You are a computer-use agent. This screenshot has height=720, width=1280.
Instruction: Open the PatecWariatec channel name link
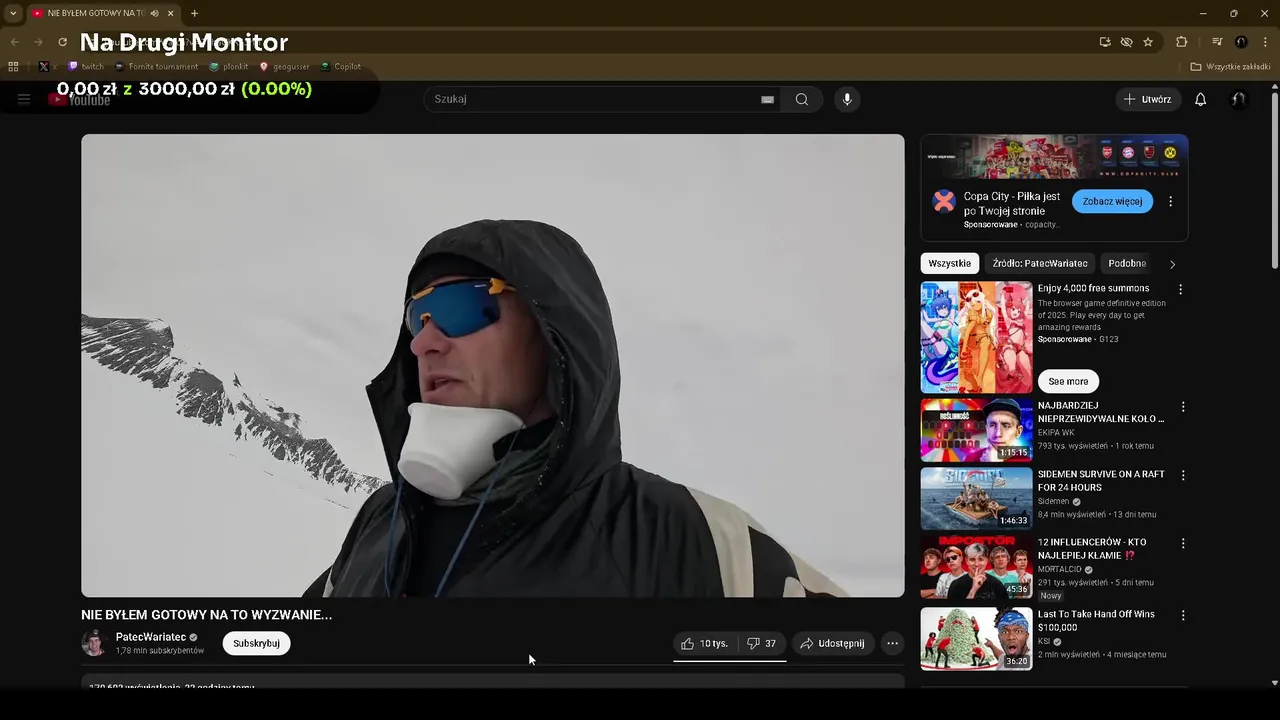coord(151,637)
